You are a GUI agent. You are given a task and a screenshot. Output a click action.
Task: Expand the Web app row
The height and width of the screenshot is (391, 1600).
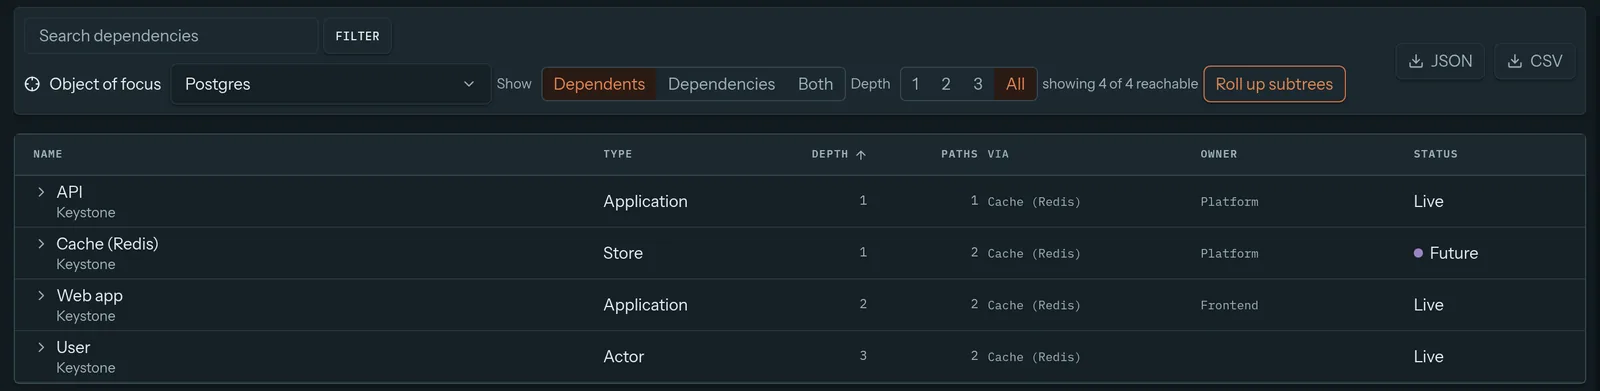(41, 296)
